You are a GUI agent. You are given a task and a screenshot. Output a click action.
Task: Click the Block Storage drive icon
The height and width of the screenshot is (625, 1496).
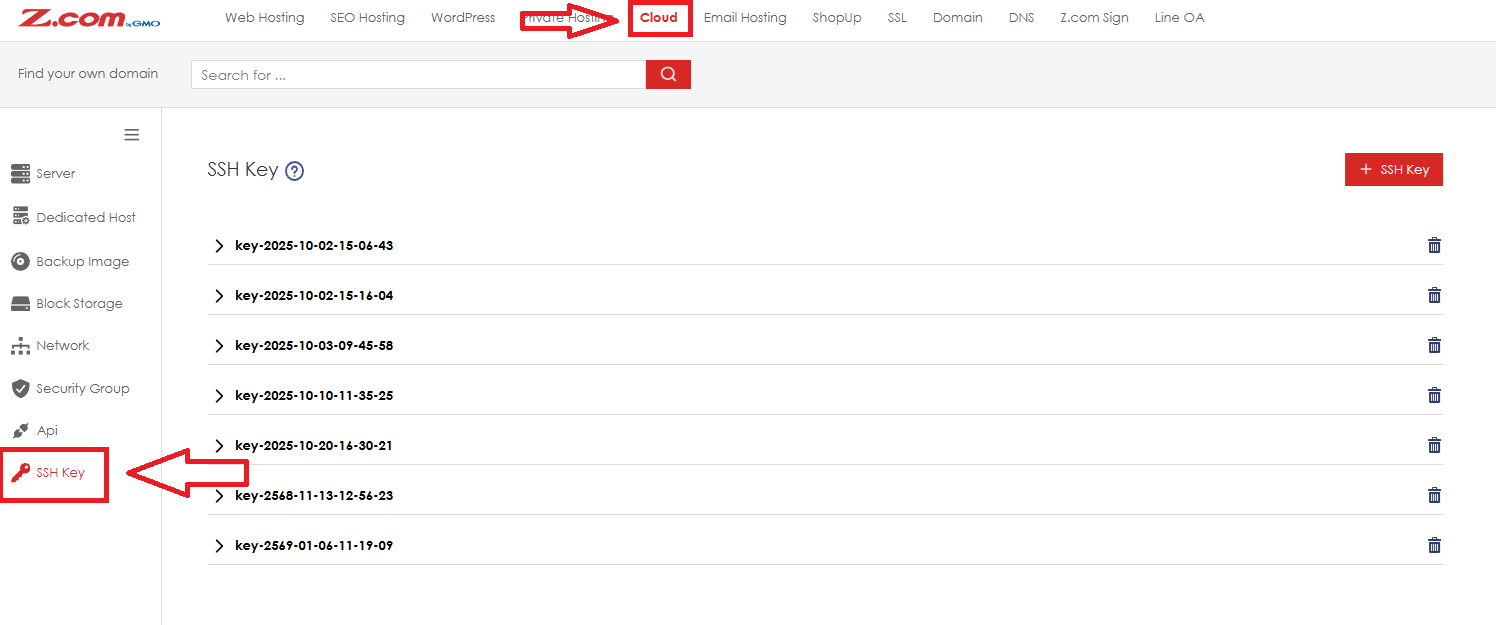20,303
